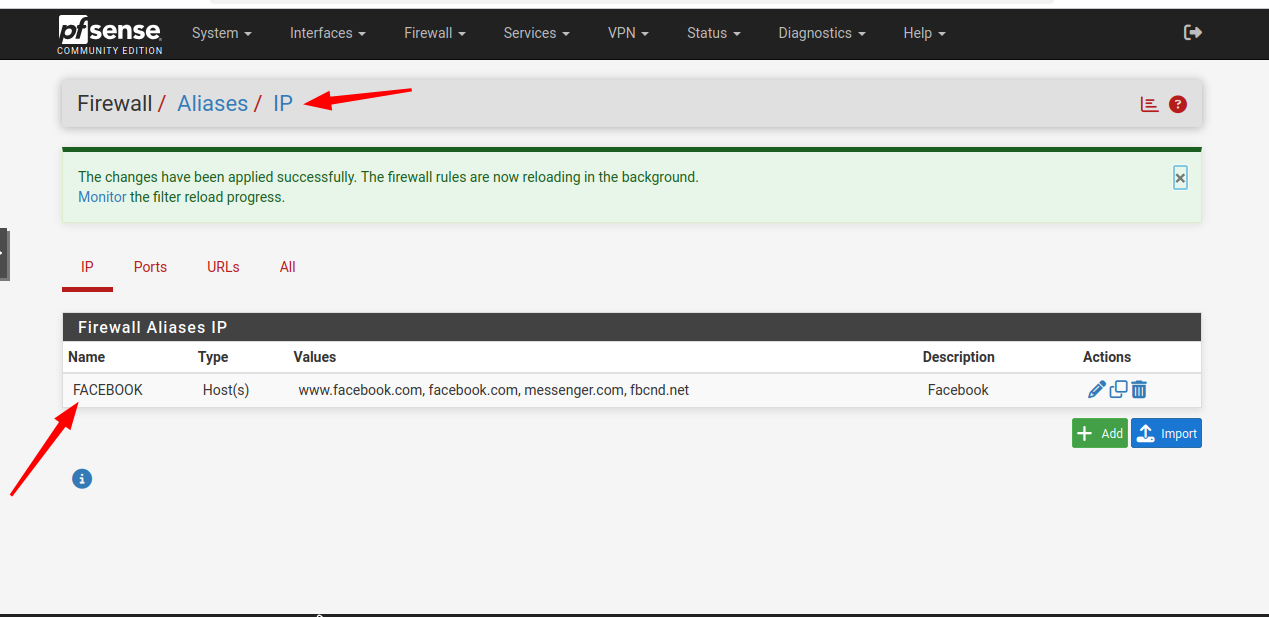
Task: Switch to the Ports tab
Action: click(150, 267)
